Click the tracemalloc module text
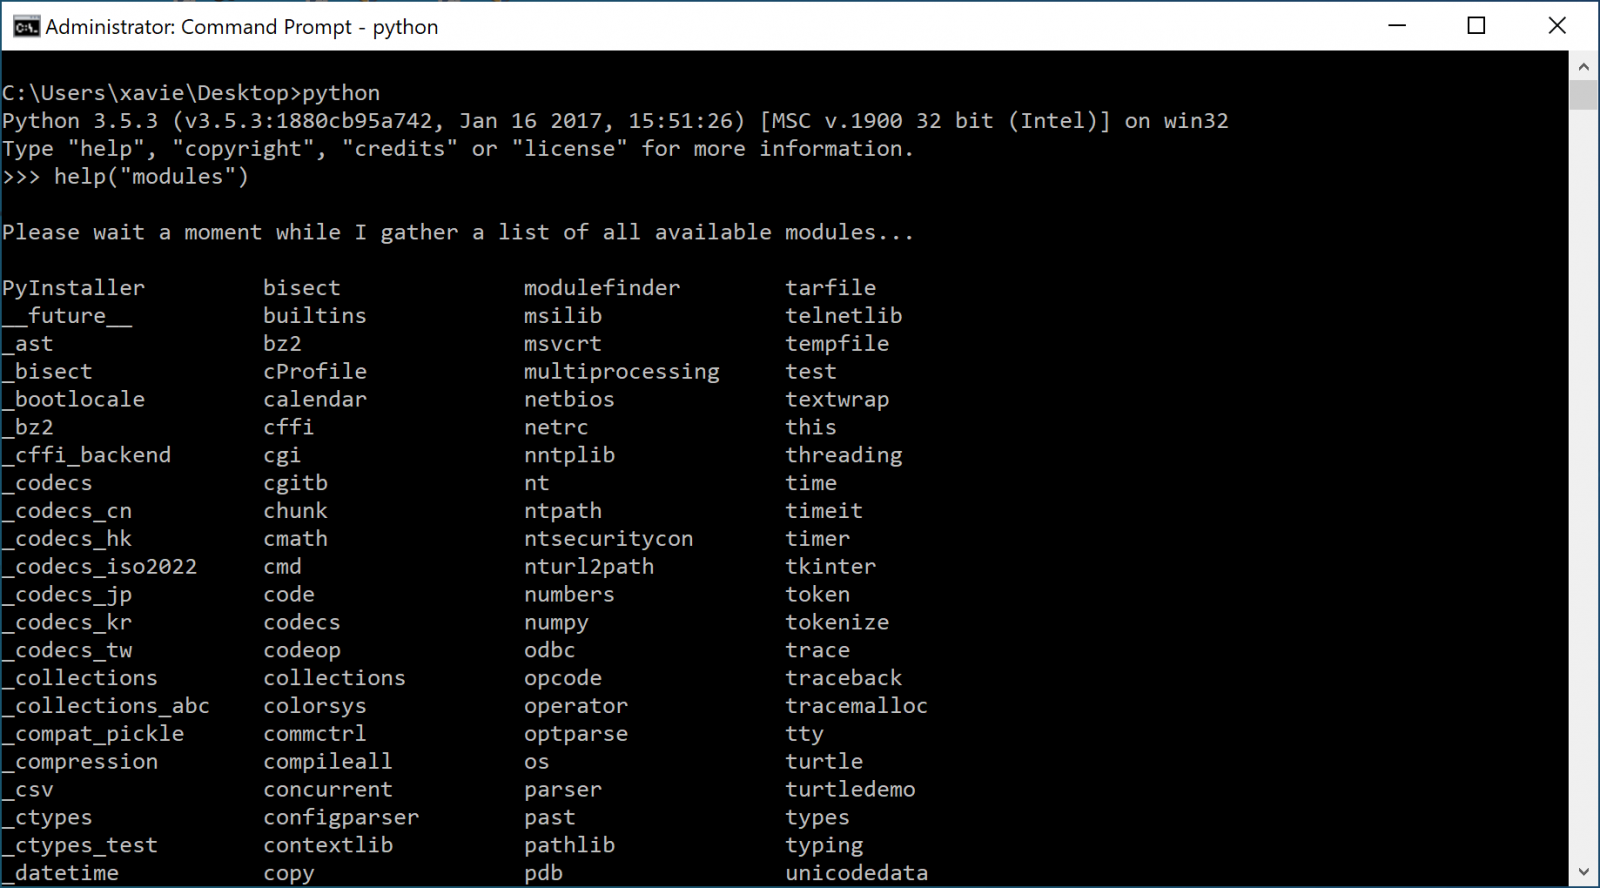 (856, 706)
